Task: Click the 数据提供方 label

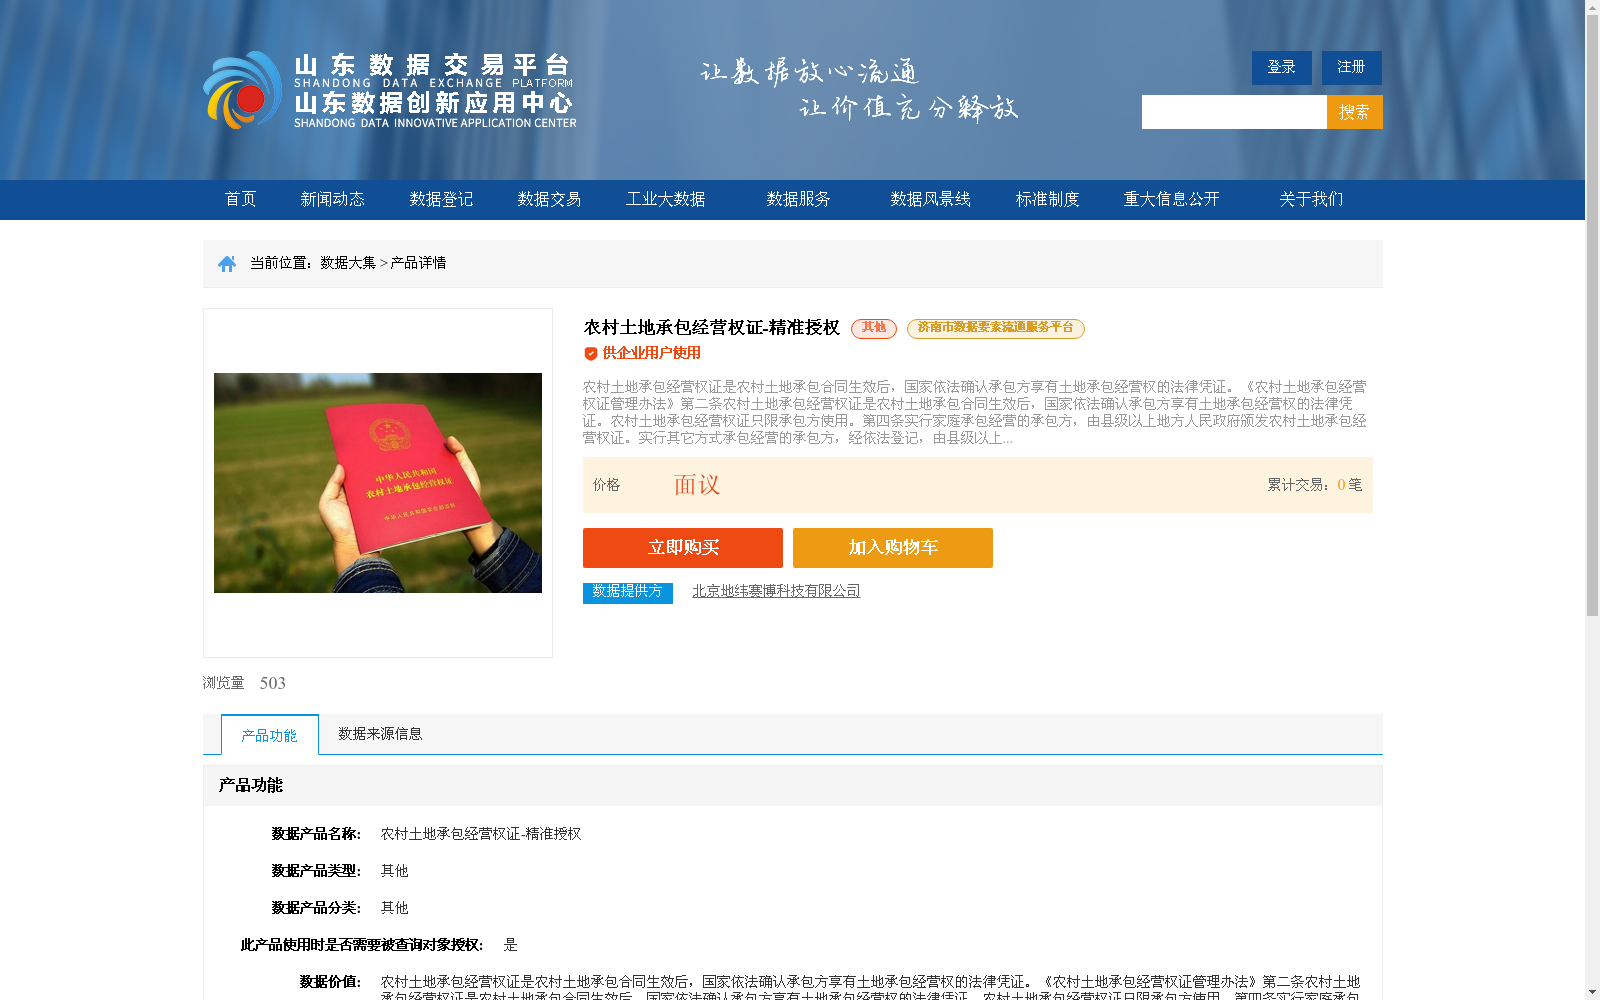Action: coord(628,593)
